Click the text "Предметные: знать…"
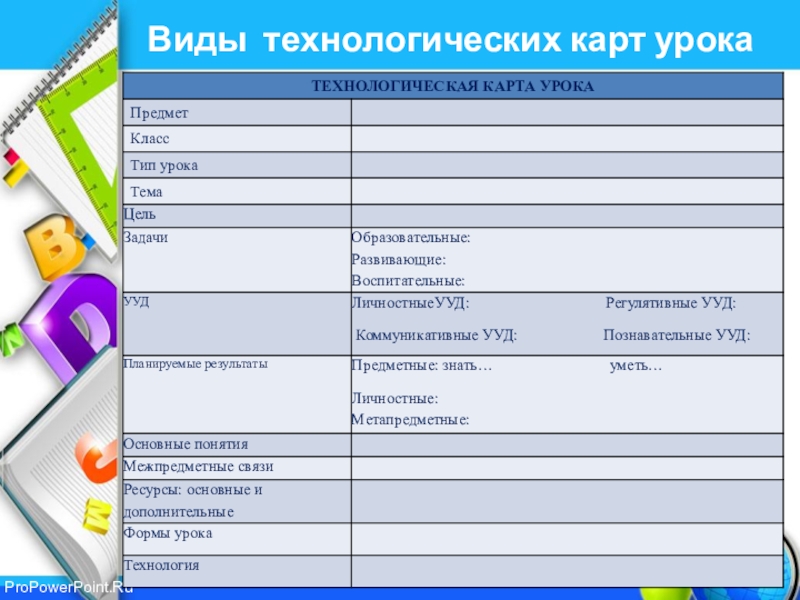Viewport: 800px width, 600px height. pos(421,366)
